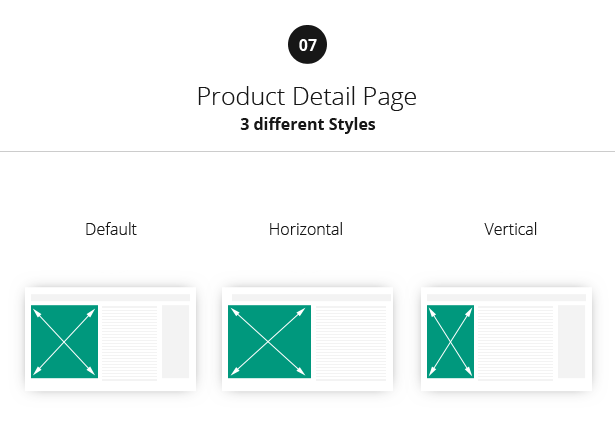This screenshot has width=616, height=438.
Task: Click top header bar in Default preview
Action: tap(110, 297)
